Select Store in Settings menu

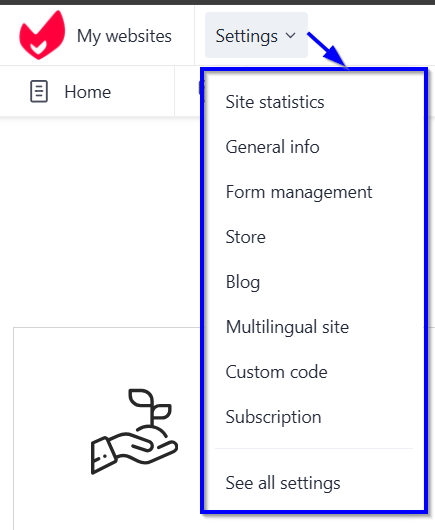point(245,237)
